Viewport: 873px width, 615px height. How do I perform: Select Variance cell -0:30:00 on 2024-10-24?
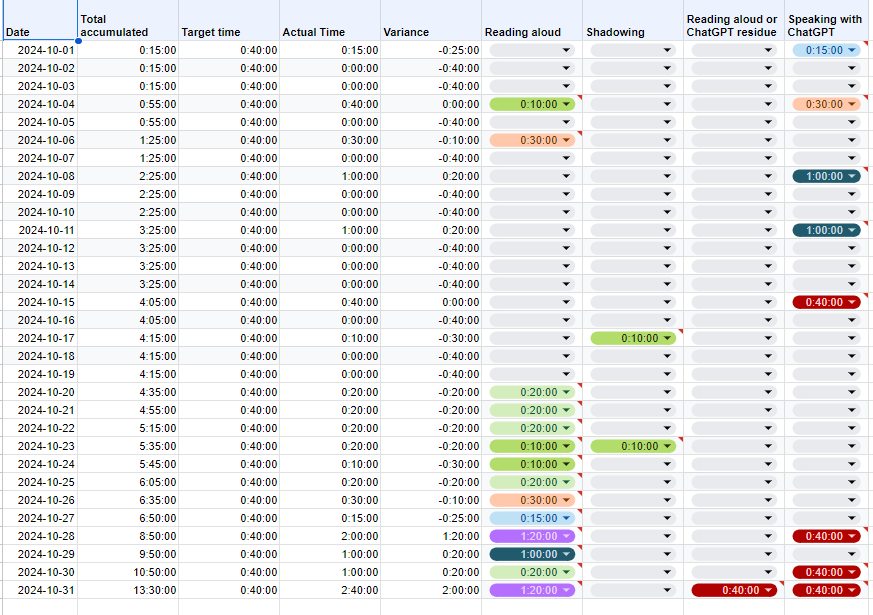pos(431,464)
